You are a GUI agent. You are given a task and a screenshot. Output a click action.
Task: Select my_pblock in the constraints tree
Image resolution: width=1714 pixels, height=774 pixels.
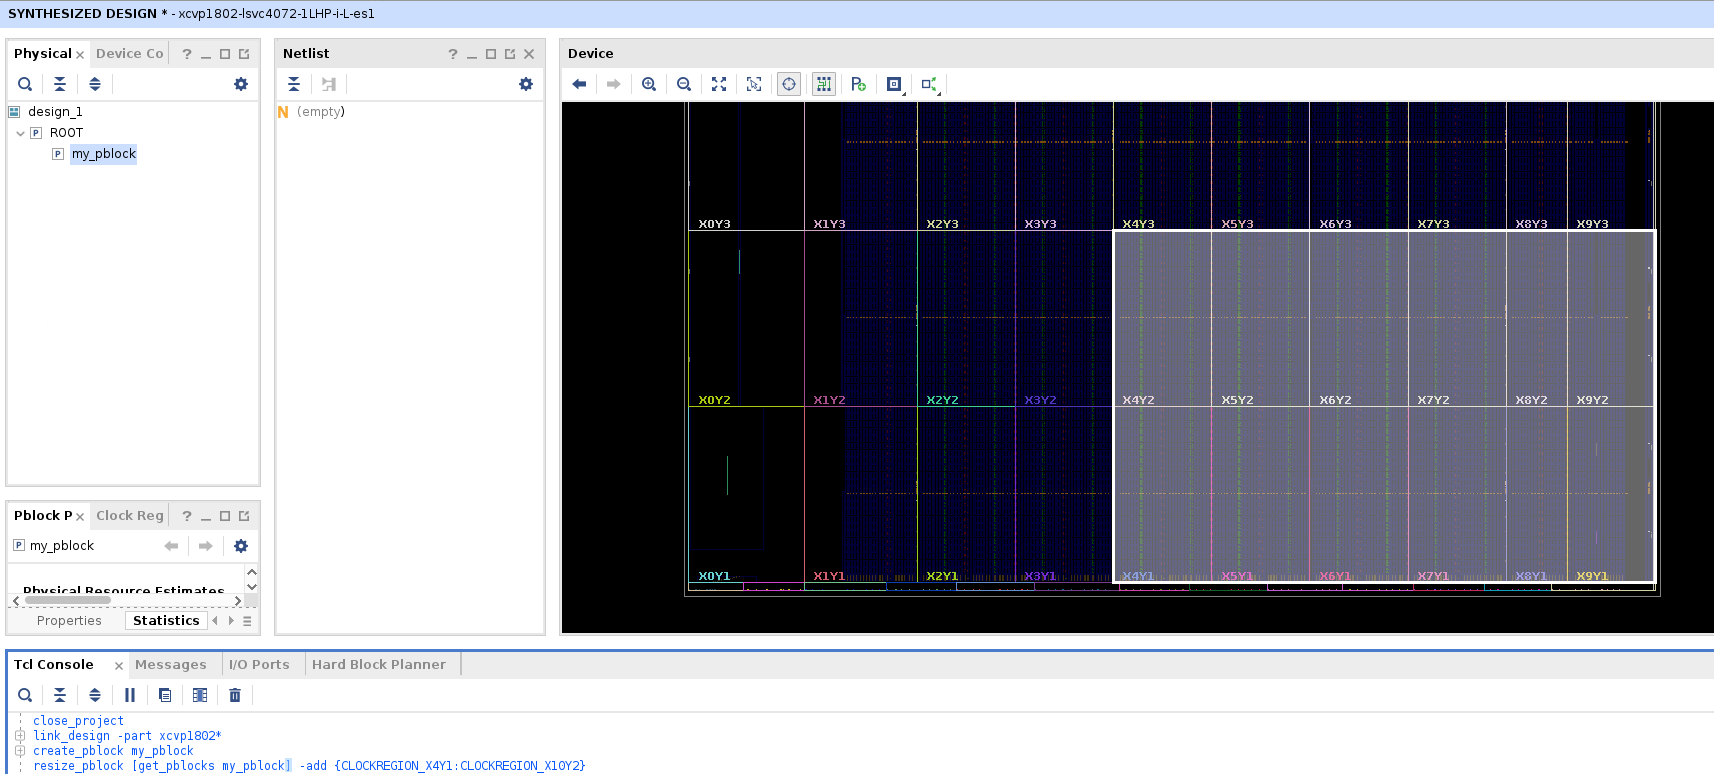pos(103,154)
